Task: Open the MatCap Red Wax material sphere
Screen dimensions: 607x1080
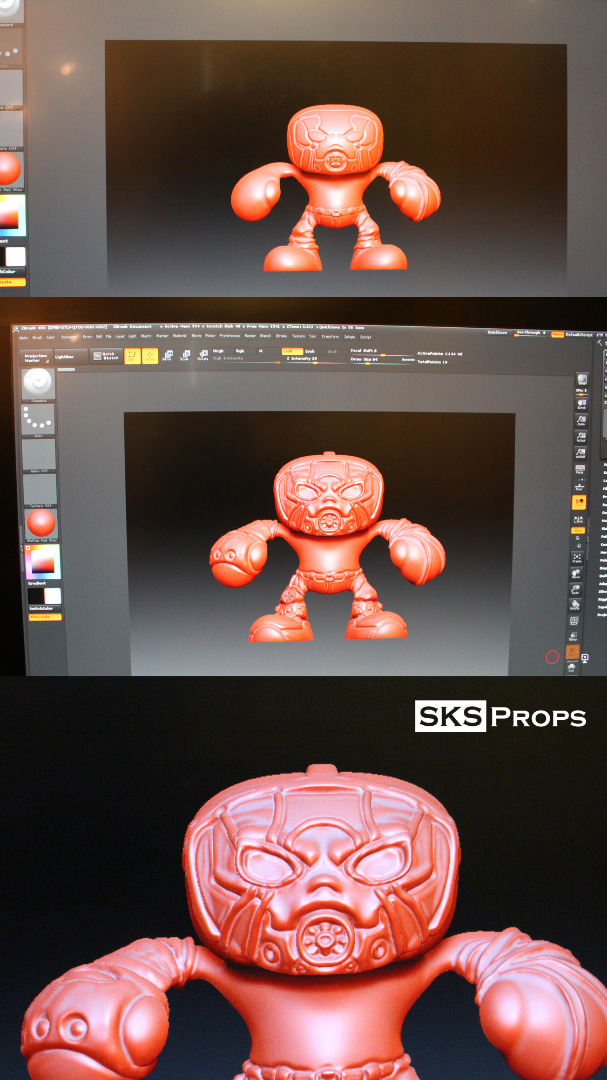Action: [41, 524]
